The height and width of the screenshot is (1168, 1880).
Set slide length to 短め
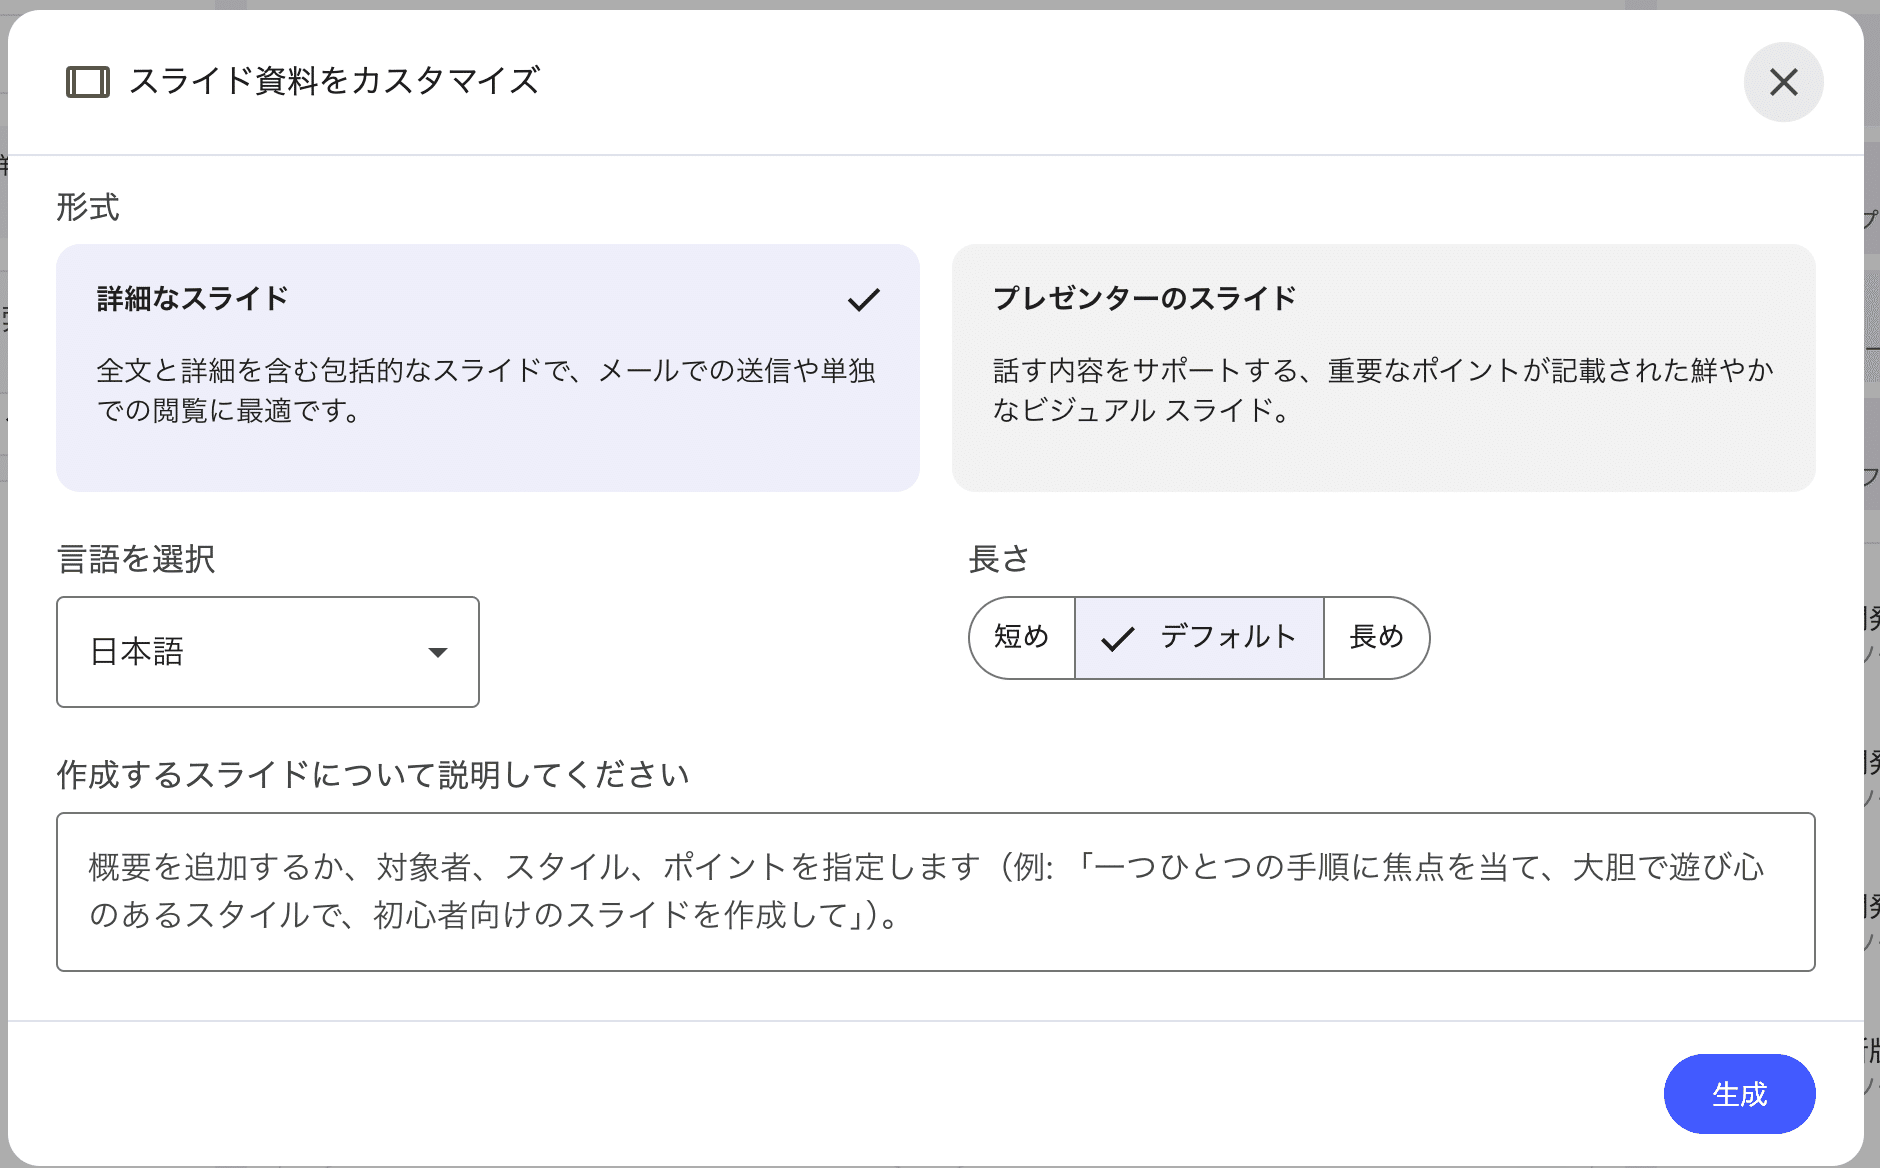[x=1022, y=638]
